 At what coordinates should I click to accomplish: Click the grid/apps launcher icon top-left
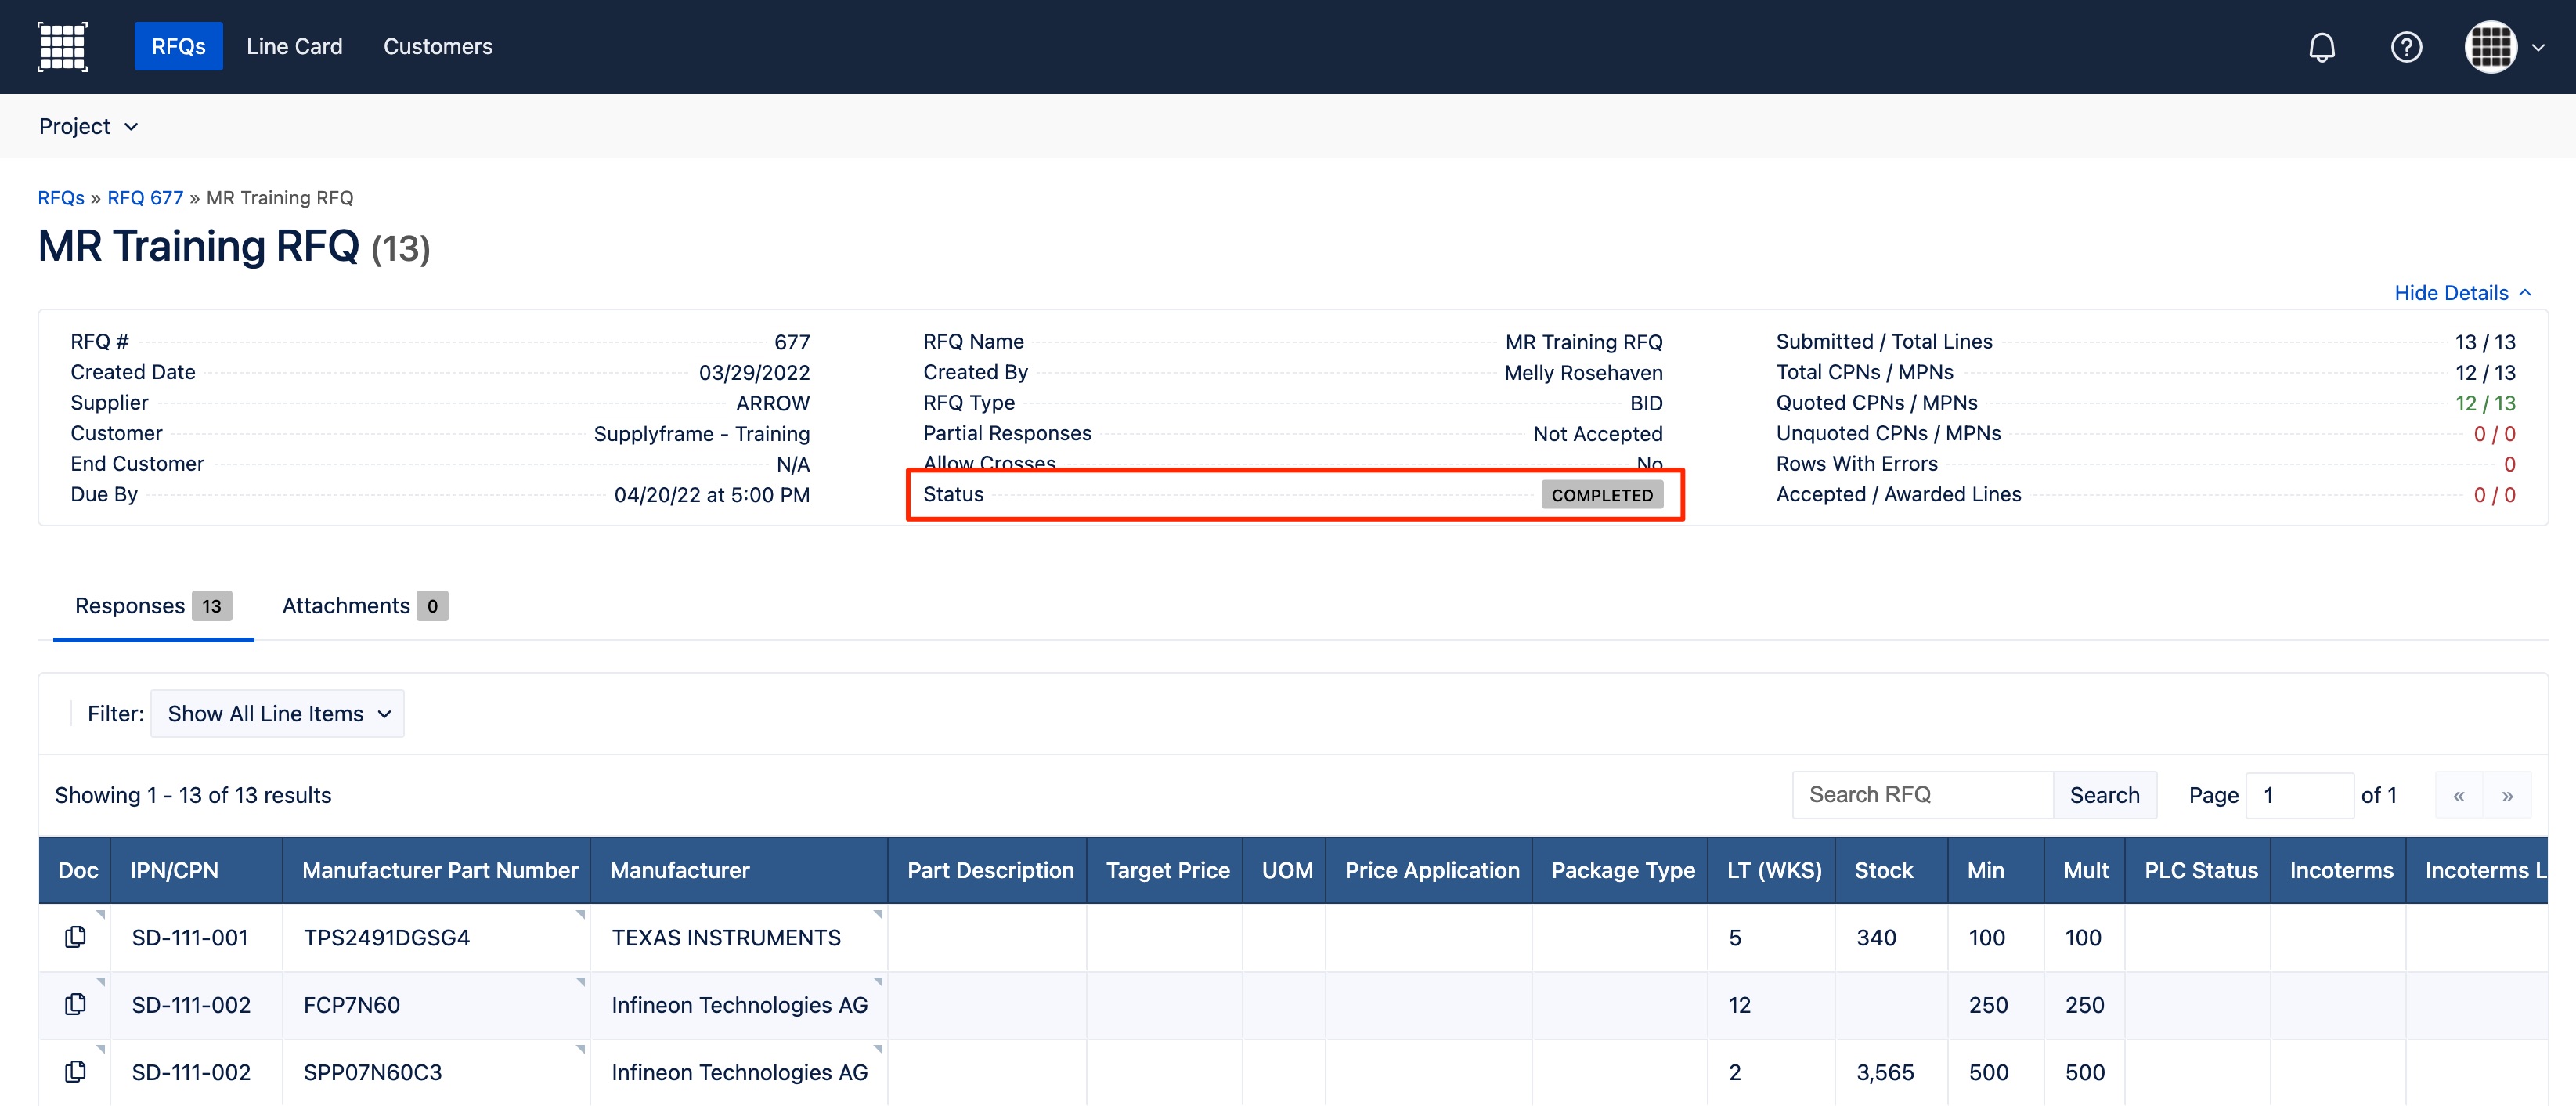pos(63,46)
